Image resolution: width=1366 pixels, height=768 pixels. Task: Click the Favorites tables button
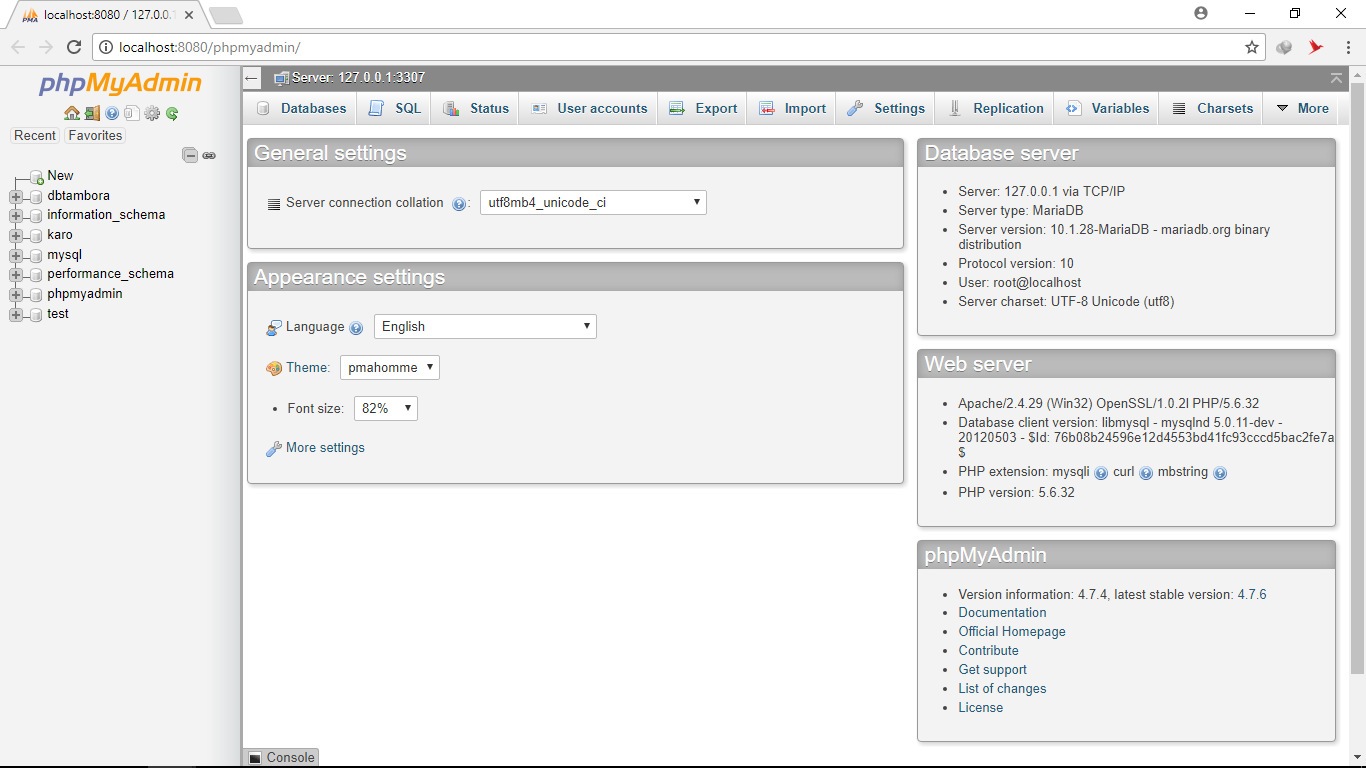point(95,135)
